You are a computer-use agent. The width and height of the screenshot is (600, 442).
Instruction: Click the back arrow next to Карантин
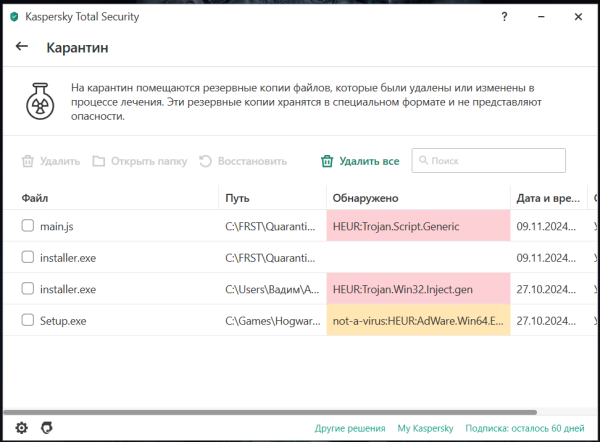pyautogui.click(x=22, y=46)
